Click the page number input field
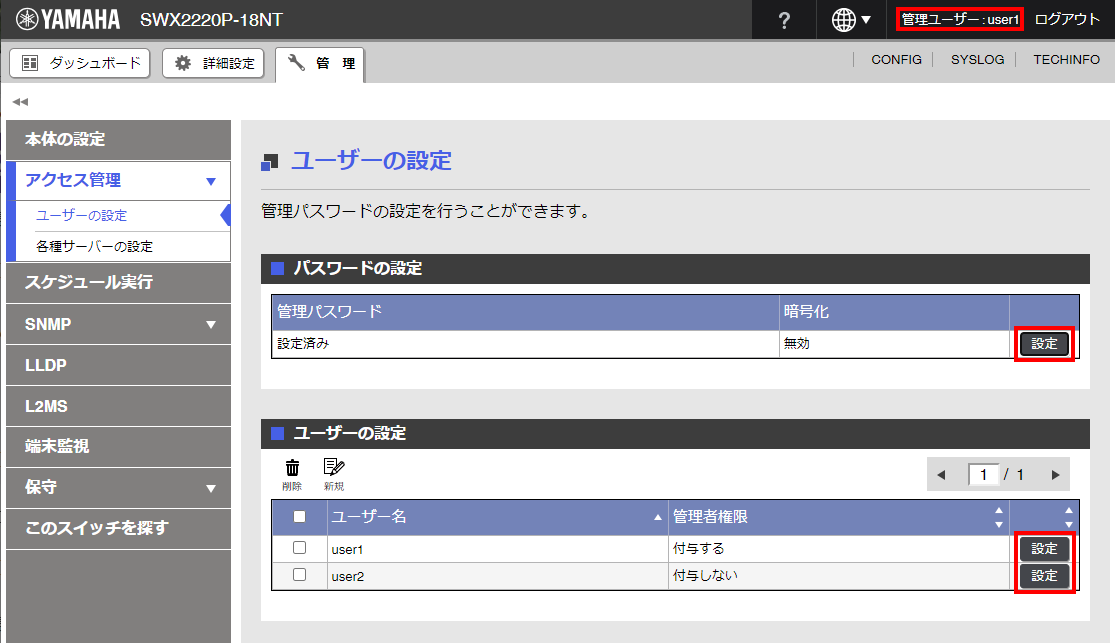Screen dimensions: 1115x643 coord(984,475)
